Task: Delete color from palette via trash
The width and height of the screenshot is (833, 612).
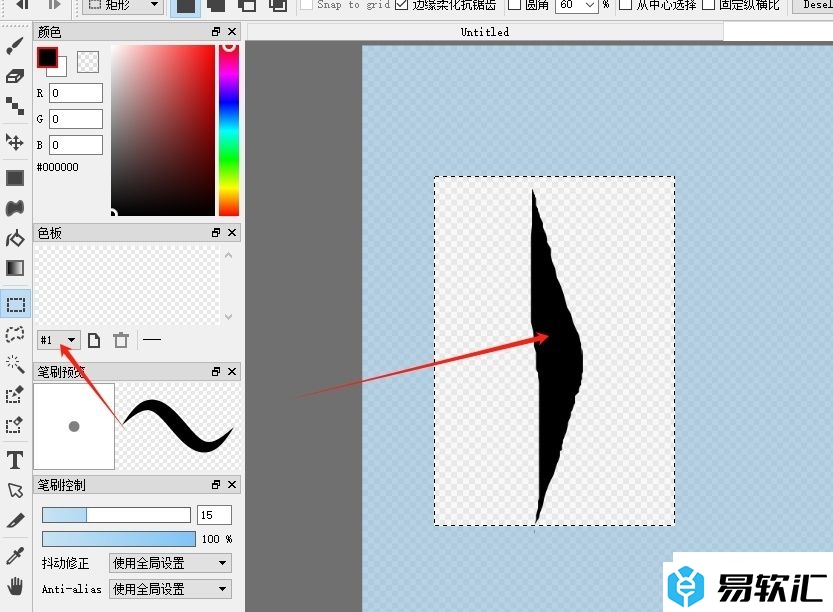Action: coord(121,340)
